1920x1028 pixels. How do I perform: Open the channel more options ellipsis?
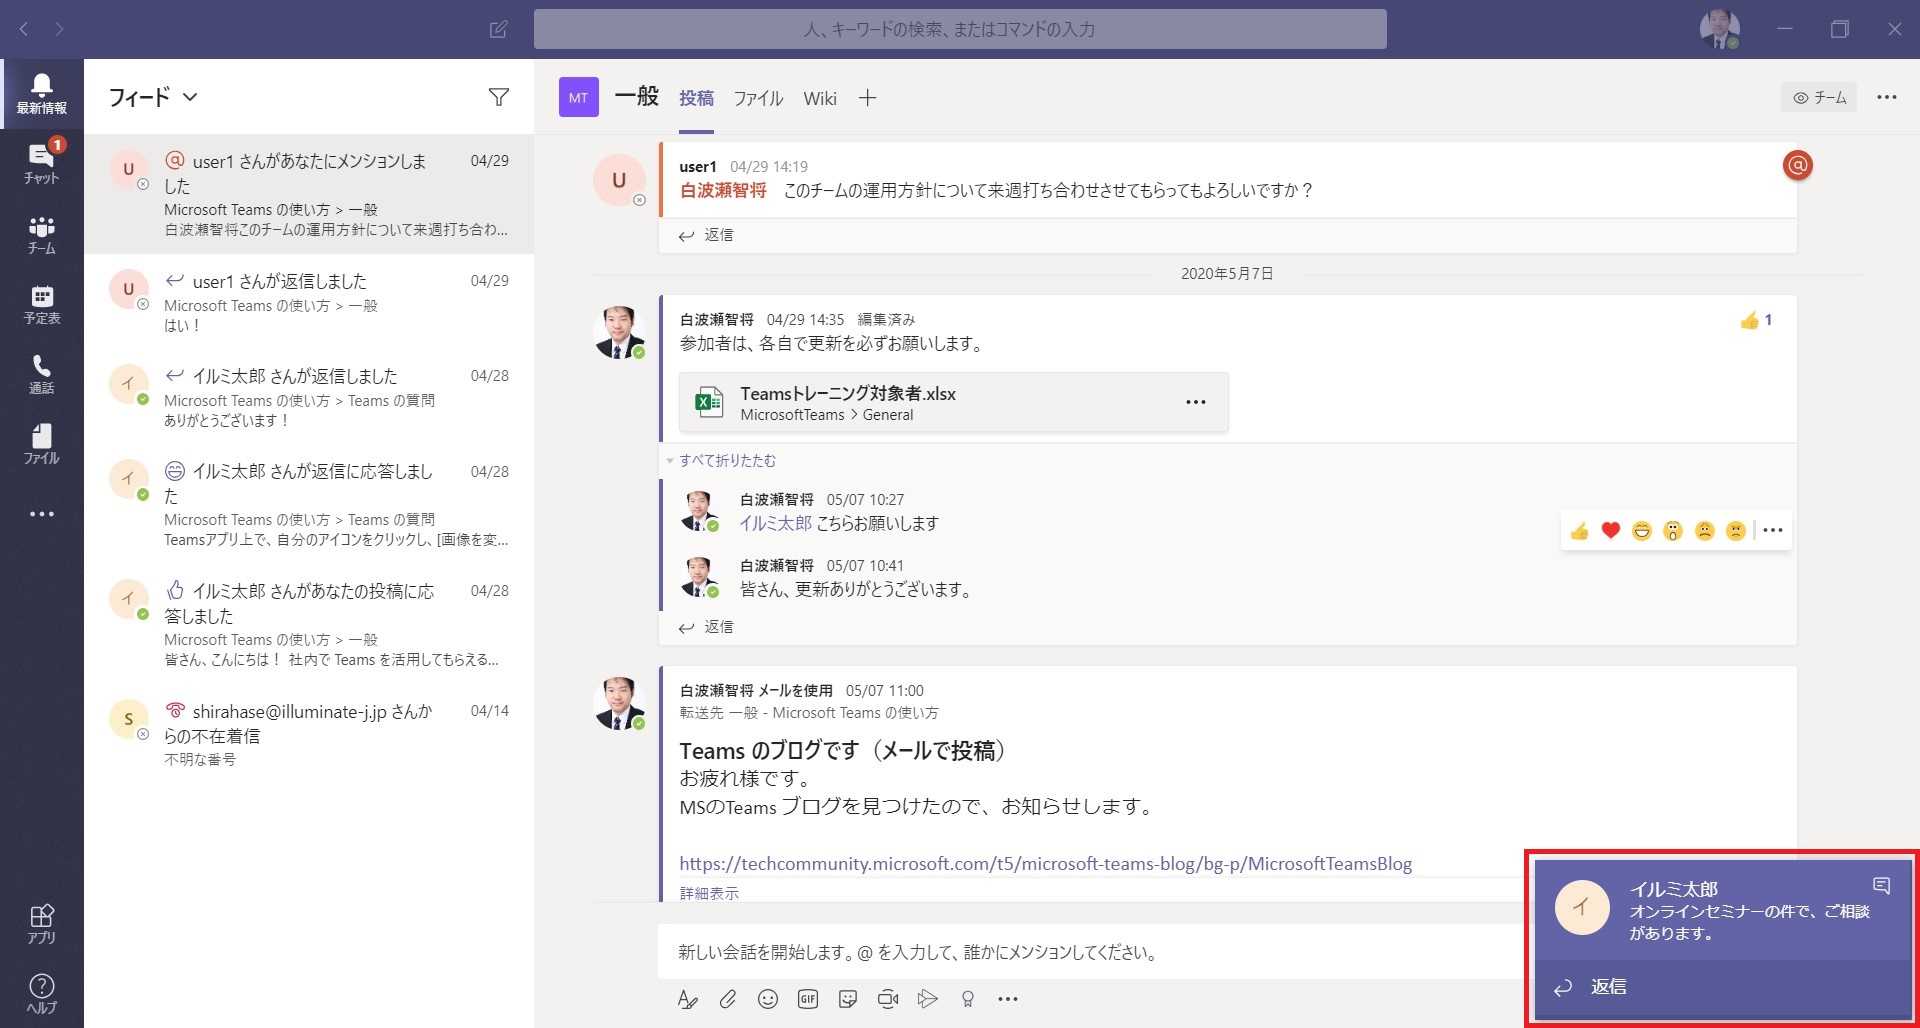[x=1887, y=97]
